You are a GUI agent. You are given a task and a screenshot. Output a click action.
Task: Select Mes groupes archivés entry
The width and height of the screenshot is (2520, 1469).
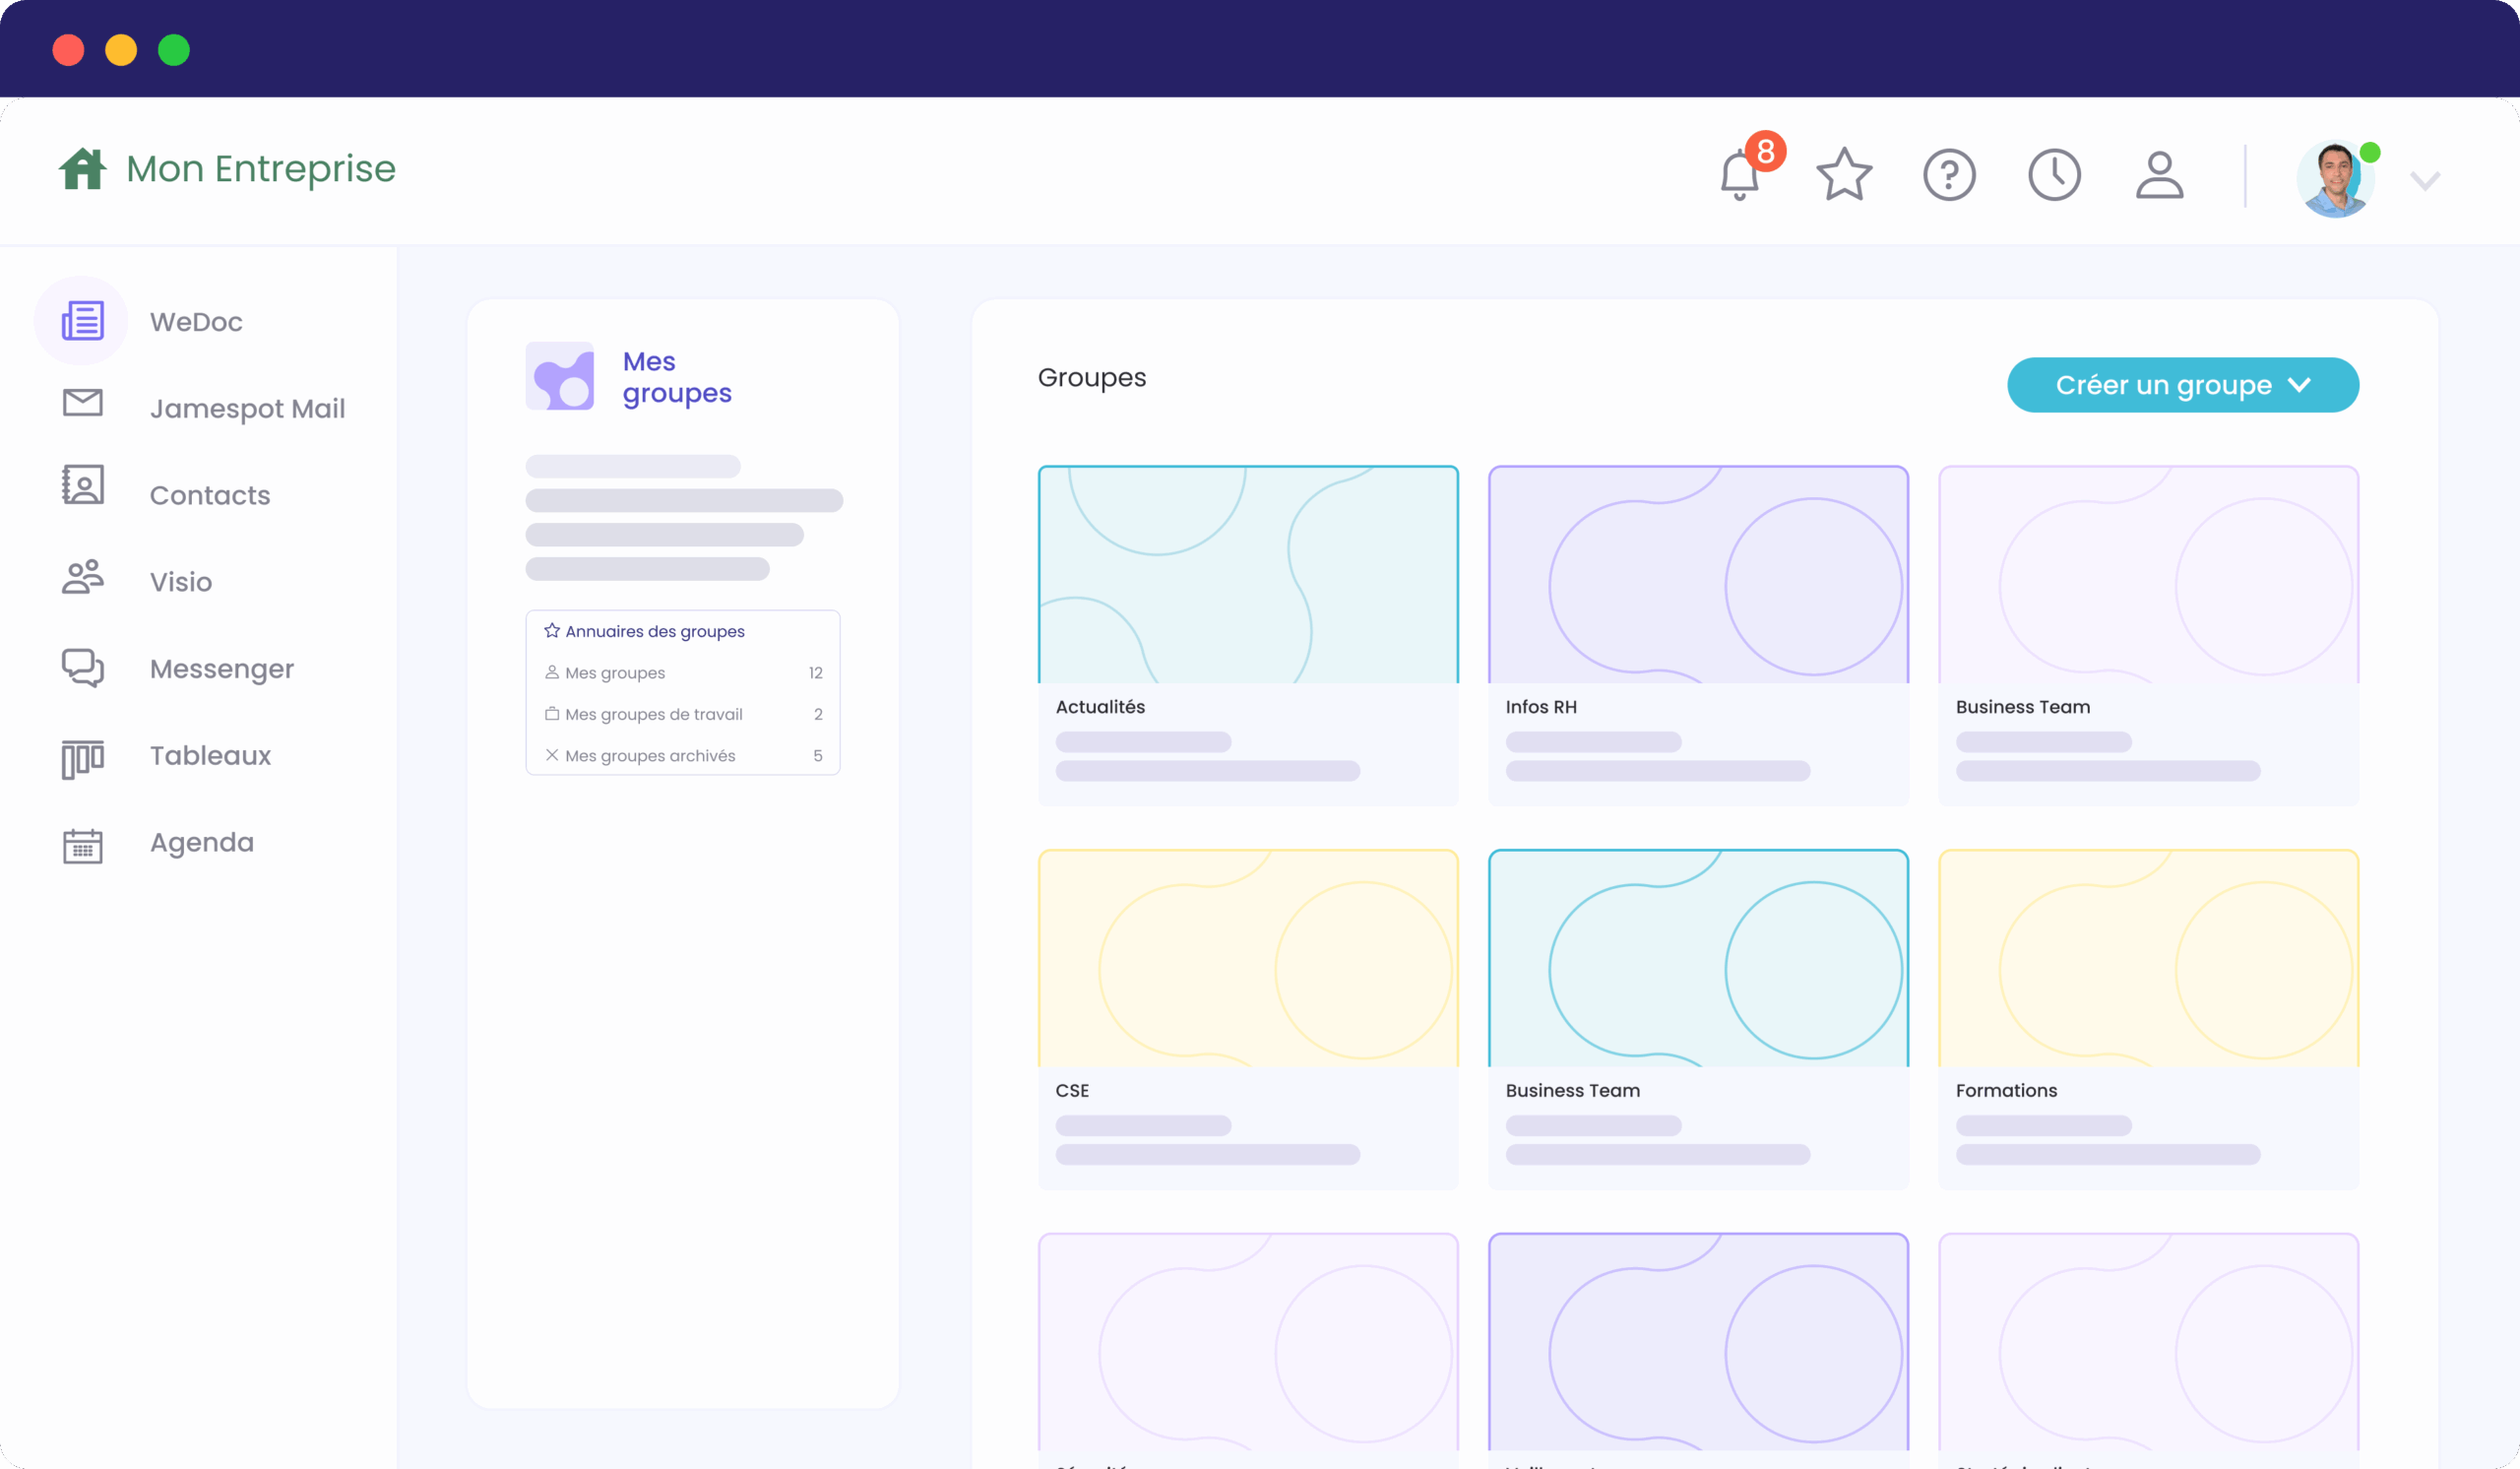(x=650, y=756)
